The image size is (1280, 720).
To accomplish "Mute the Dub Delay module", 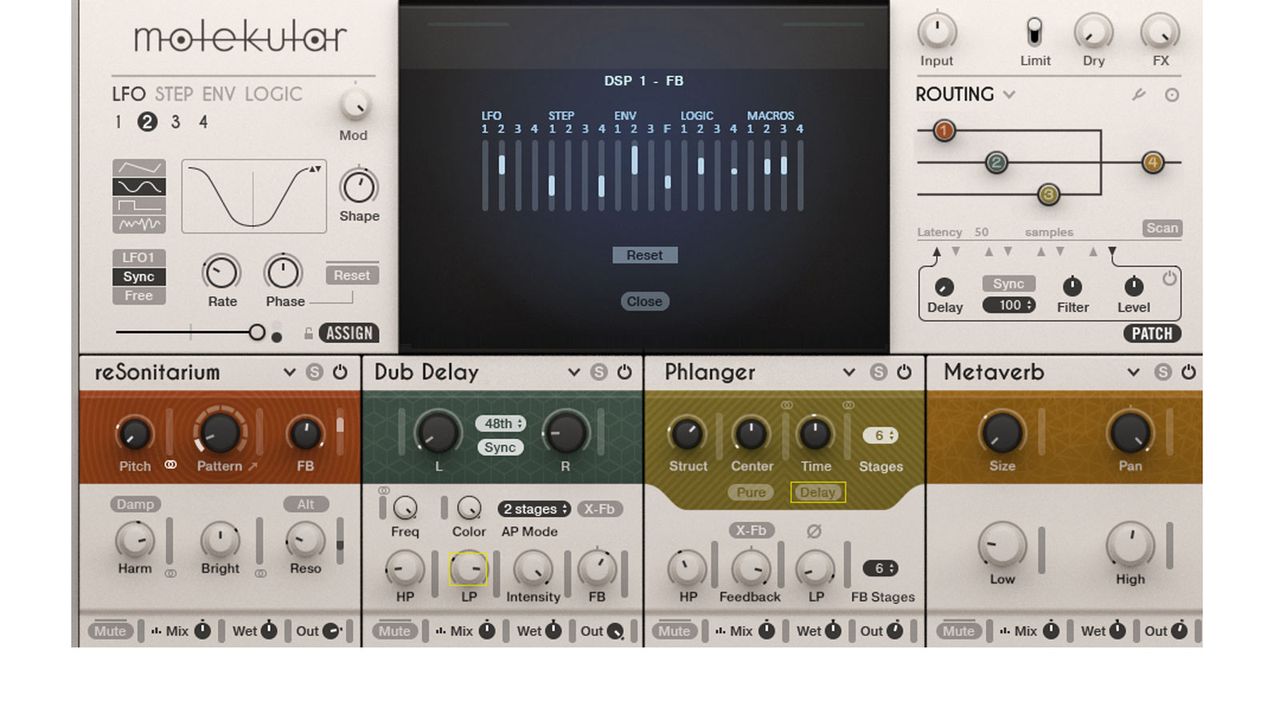I will (394, 631).
